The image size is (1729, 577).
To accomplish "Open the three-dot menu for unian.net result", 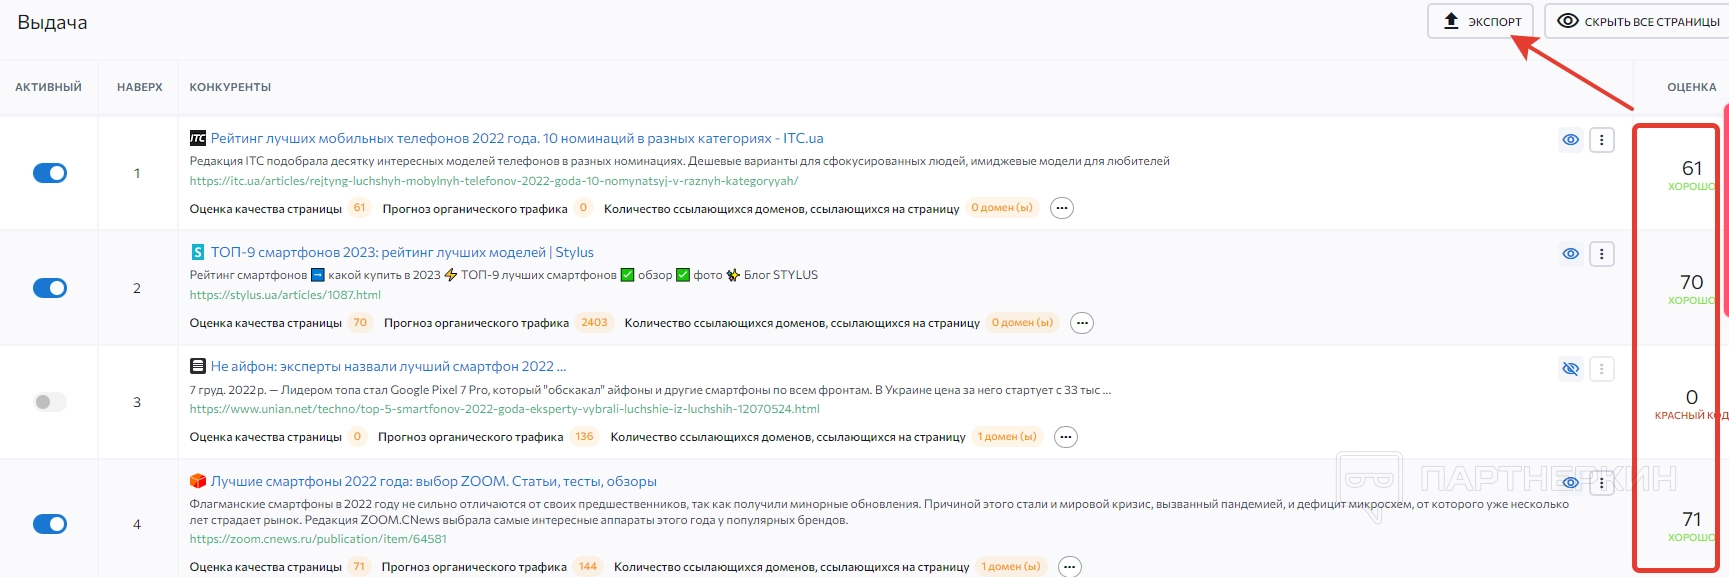I will [1602, 369].
